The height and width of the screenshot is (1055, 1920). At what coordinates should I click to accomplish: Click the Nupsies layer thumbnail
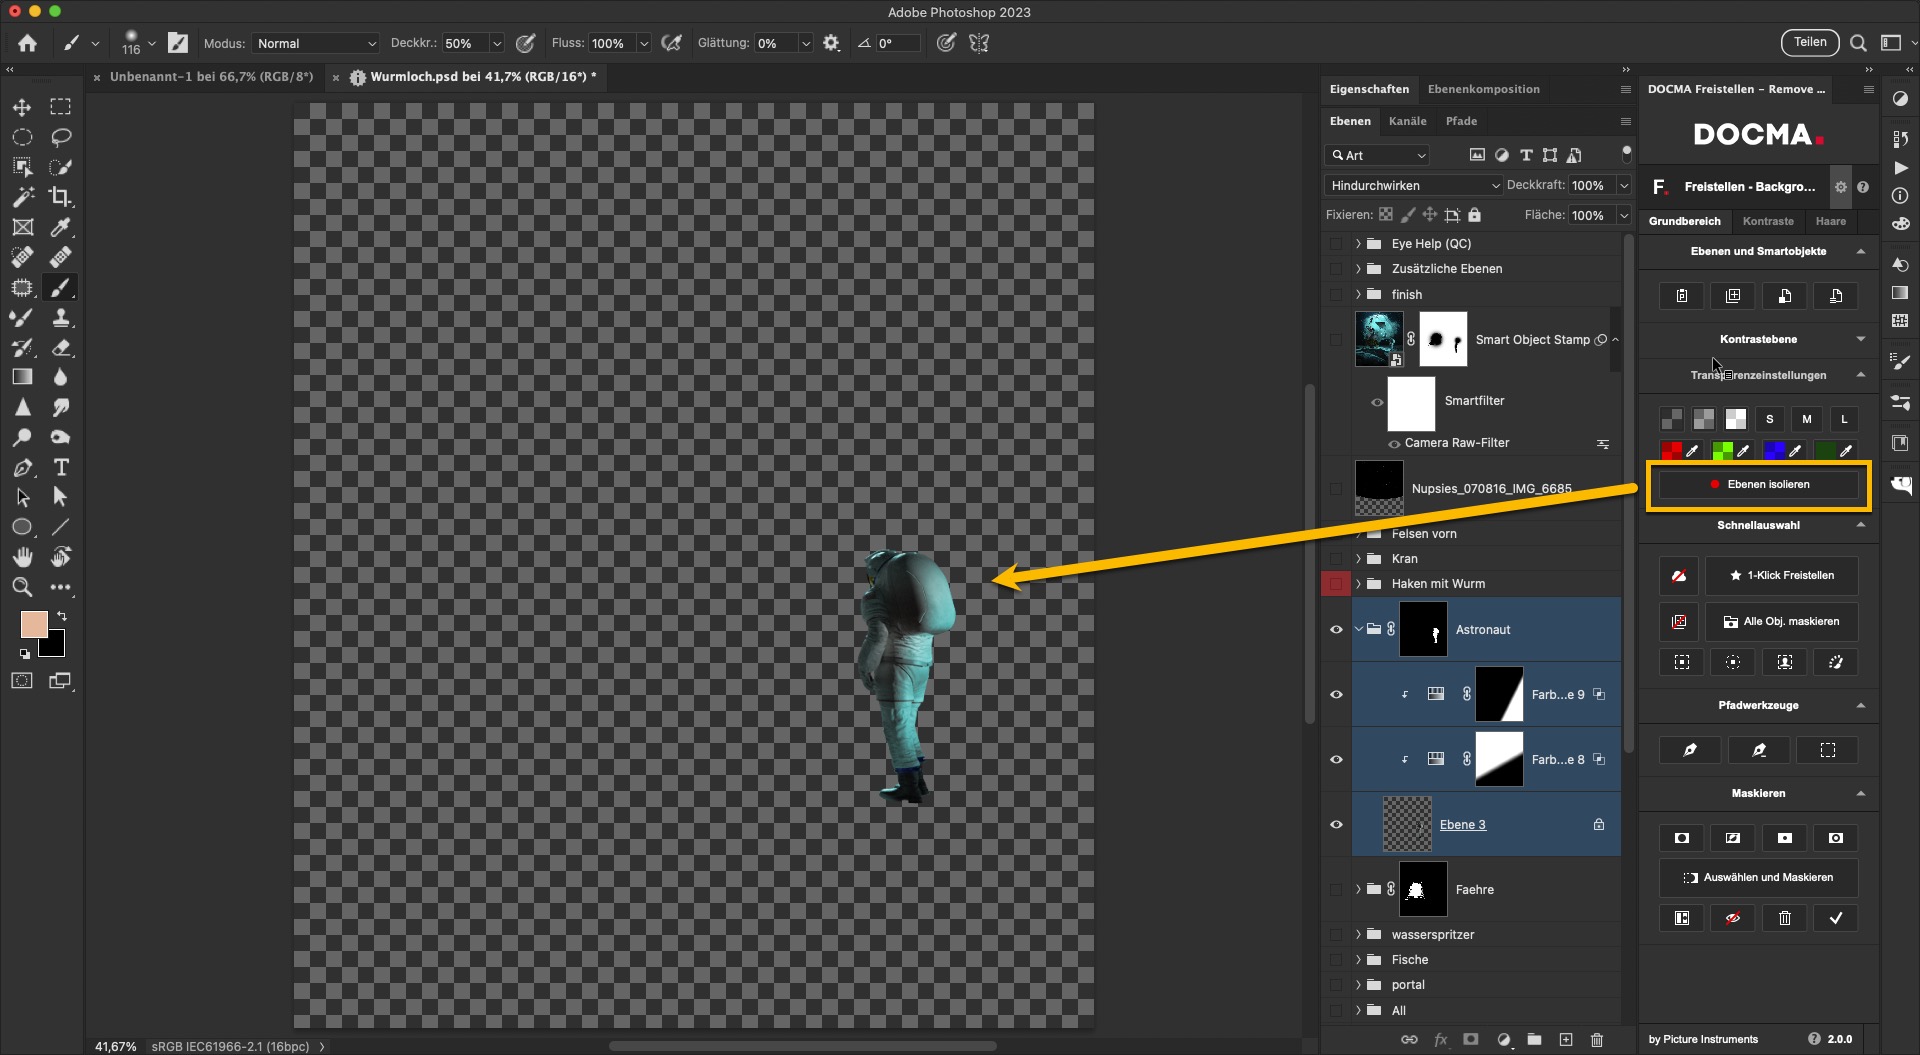(x=1379, y=488)
